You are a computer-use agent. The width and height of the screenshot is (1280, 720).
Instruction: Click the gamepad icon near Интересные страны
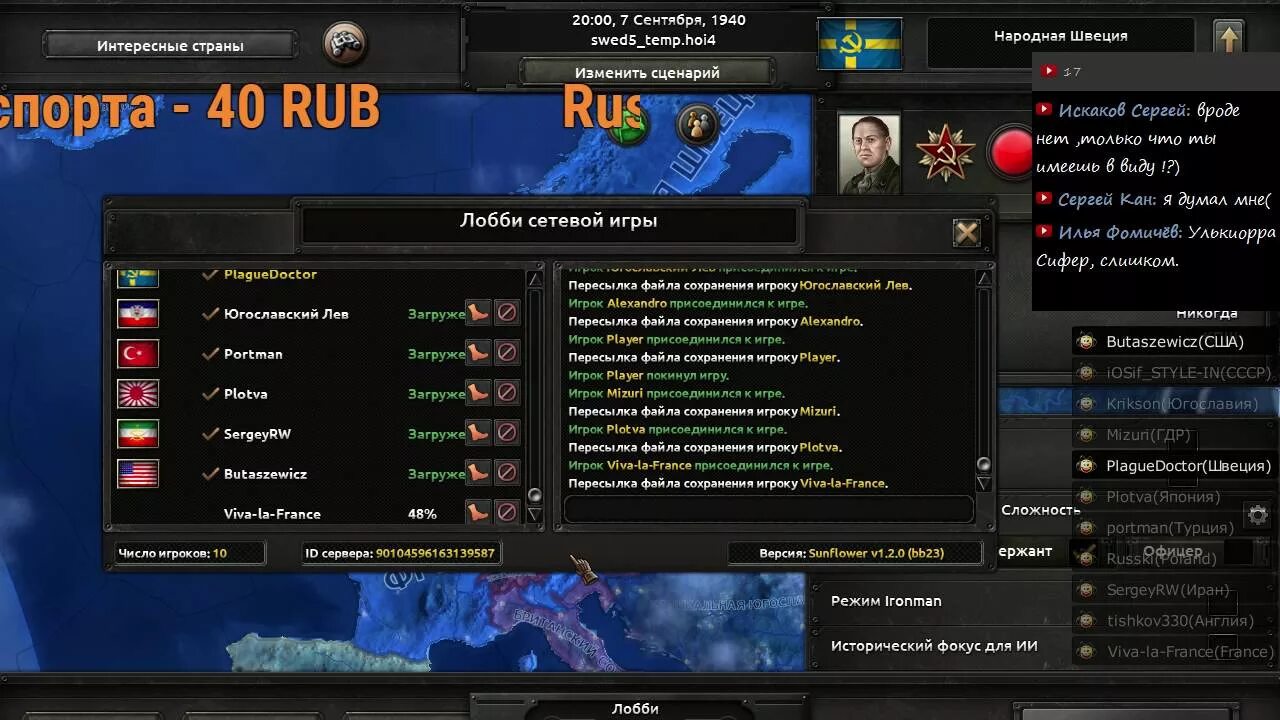coord(345,44)
